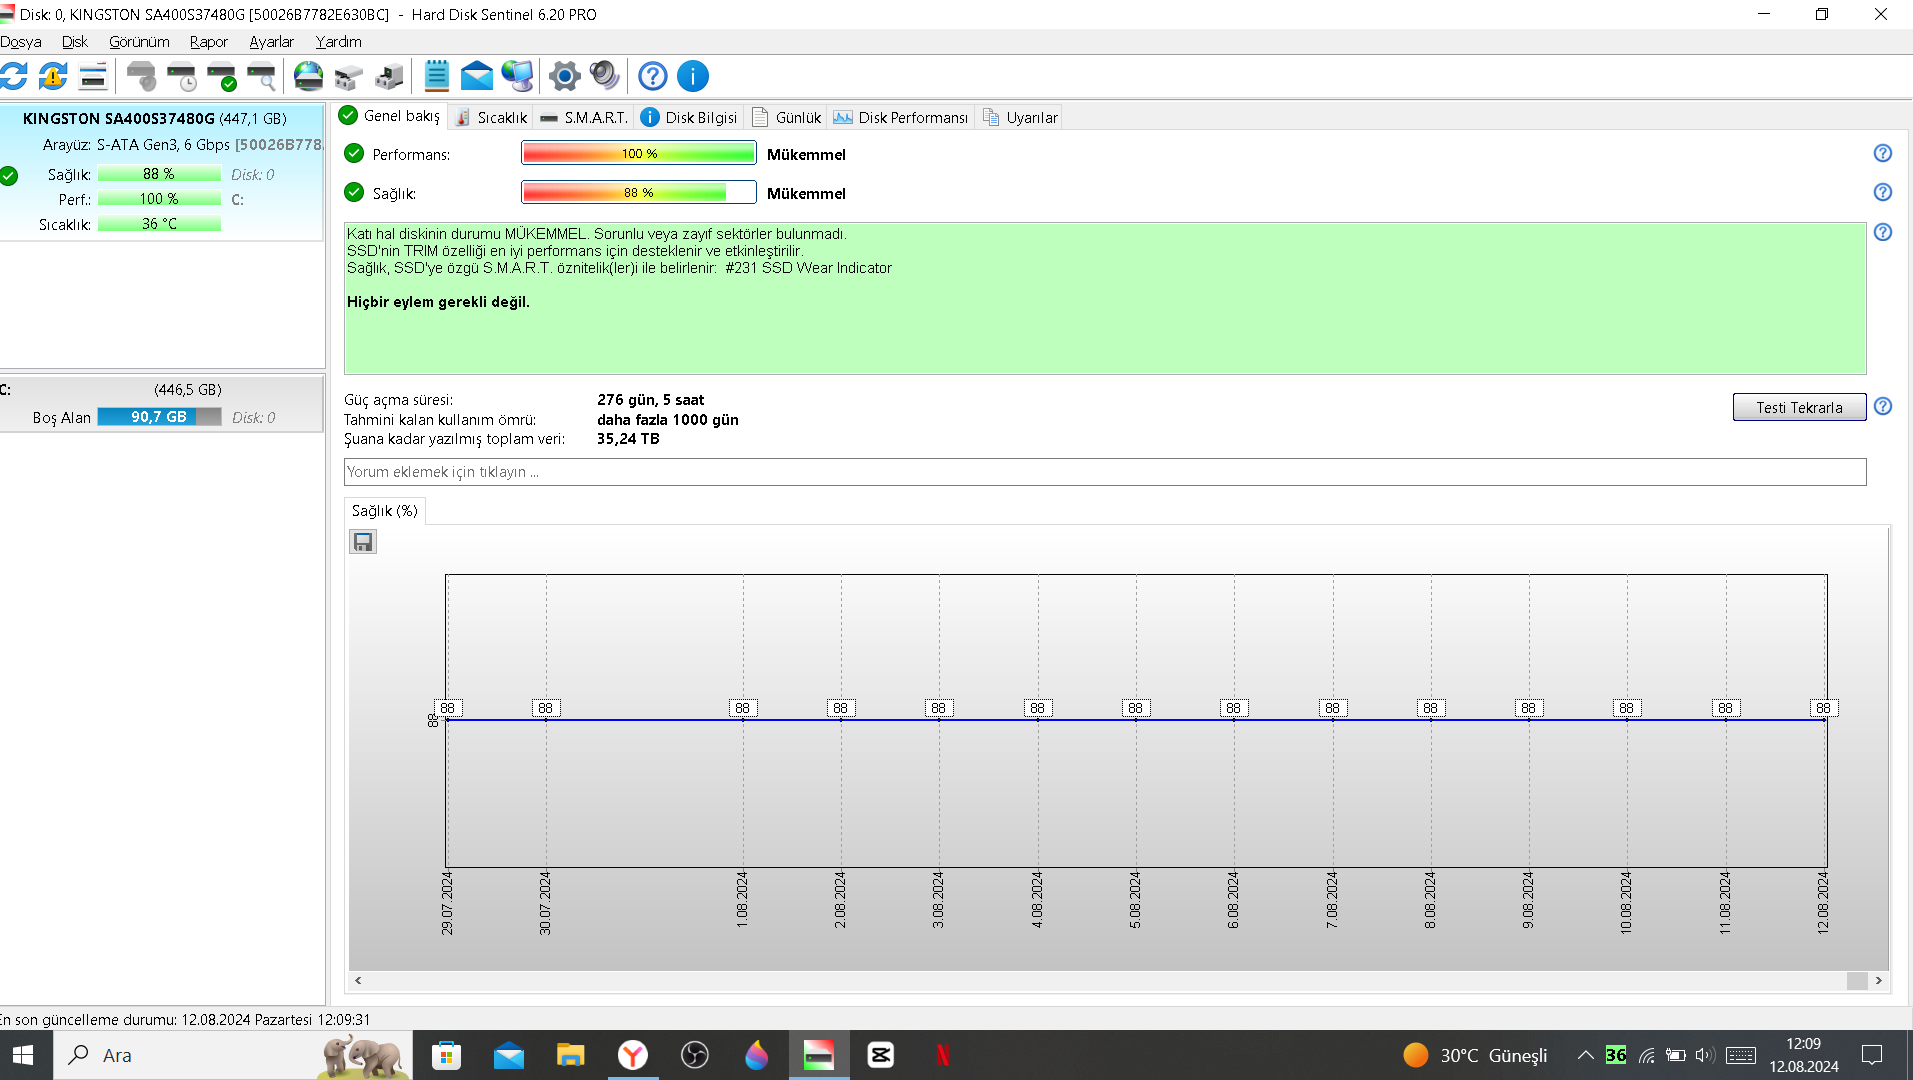Show hidden system tray icons chevron
Screen dimensions: 1913x1080
(1585, 1055)
